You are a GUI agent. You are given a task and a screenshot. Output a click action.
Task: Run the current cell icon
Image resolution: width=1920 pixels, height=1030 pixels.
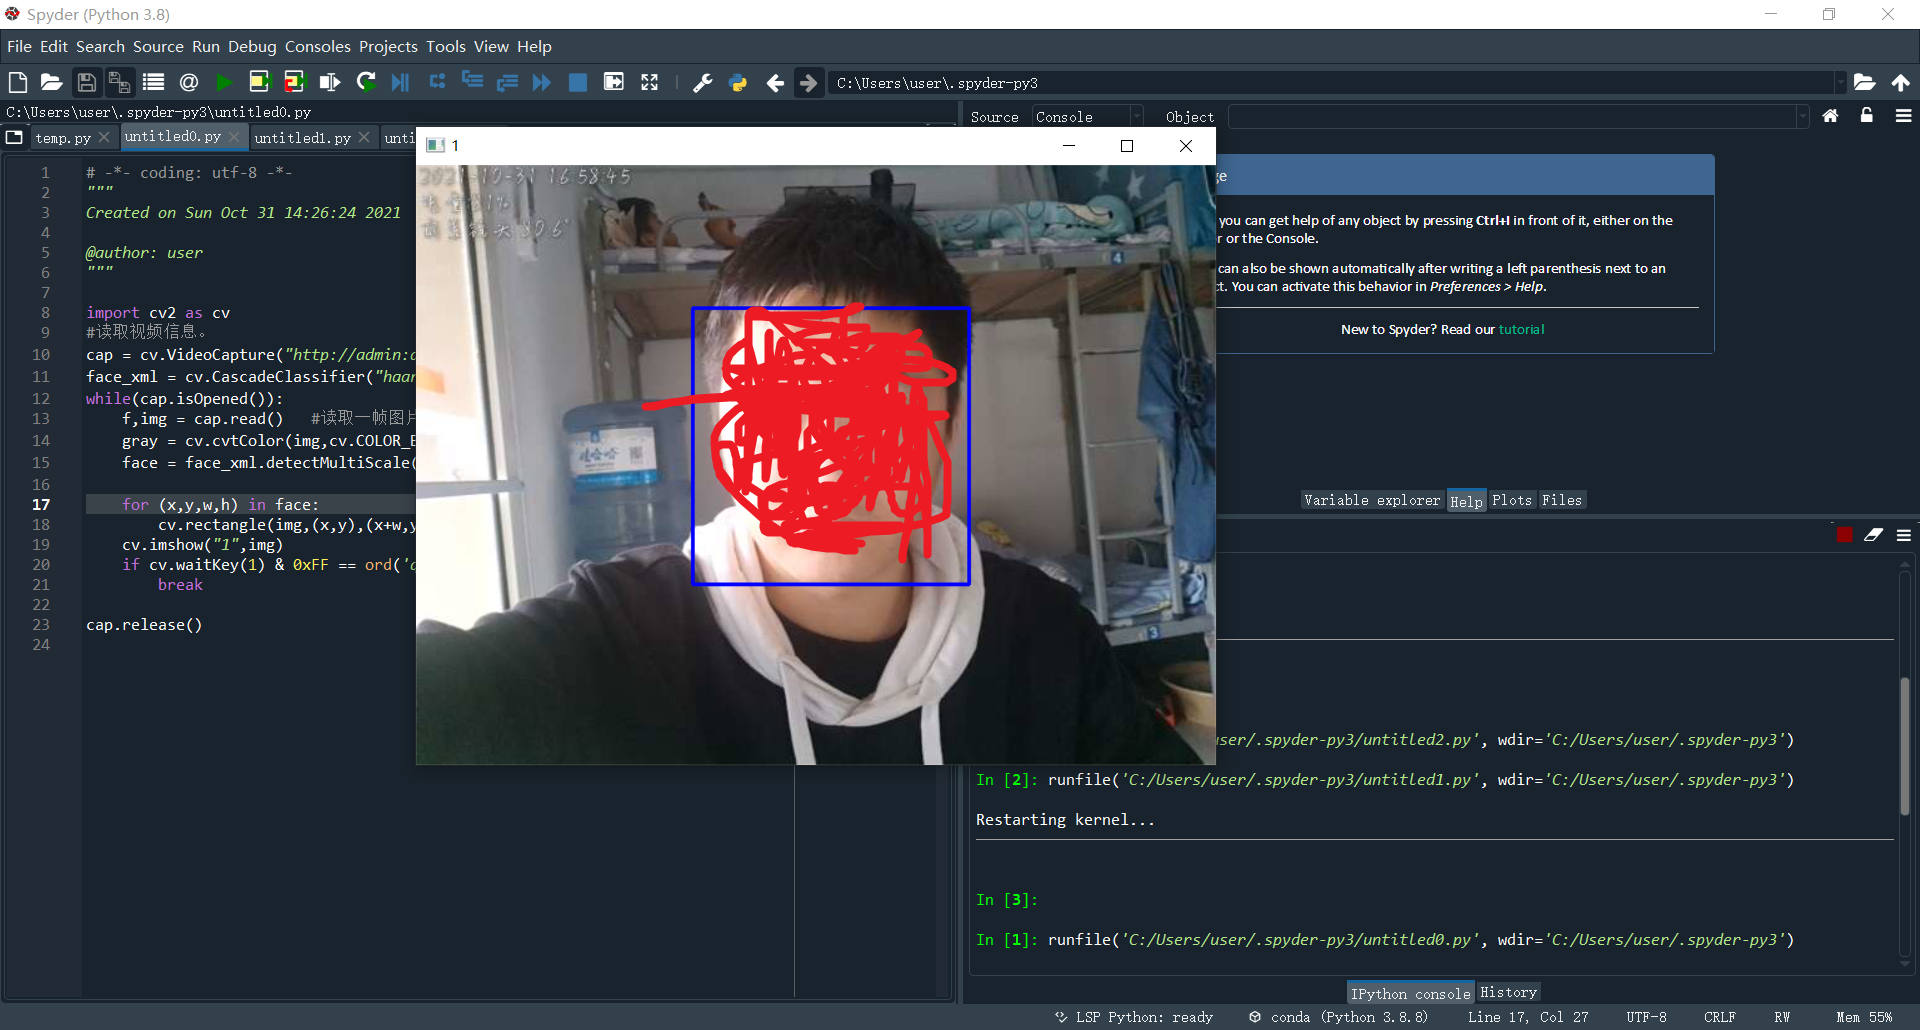tap(259, 82)
